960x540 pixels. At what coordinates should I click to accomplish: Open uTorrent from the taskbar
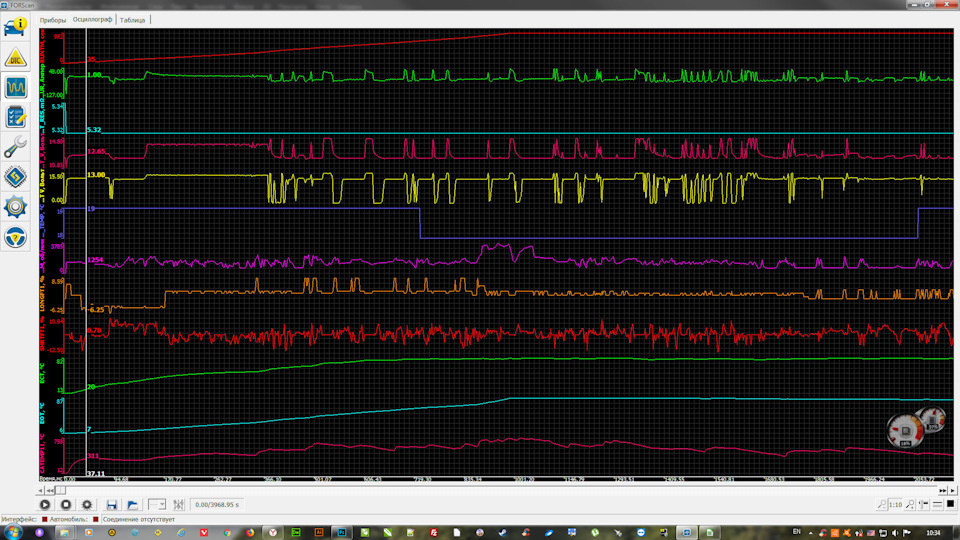click(x=594, y=533)
